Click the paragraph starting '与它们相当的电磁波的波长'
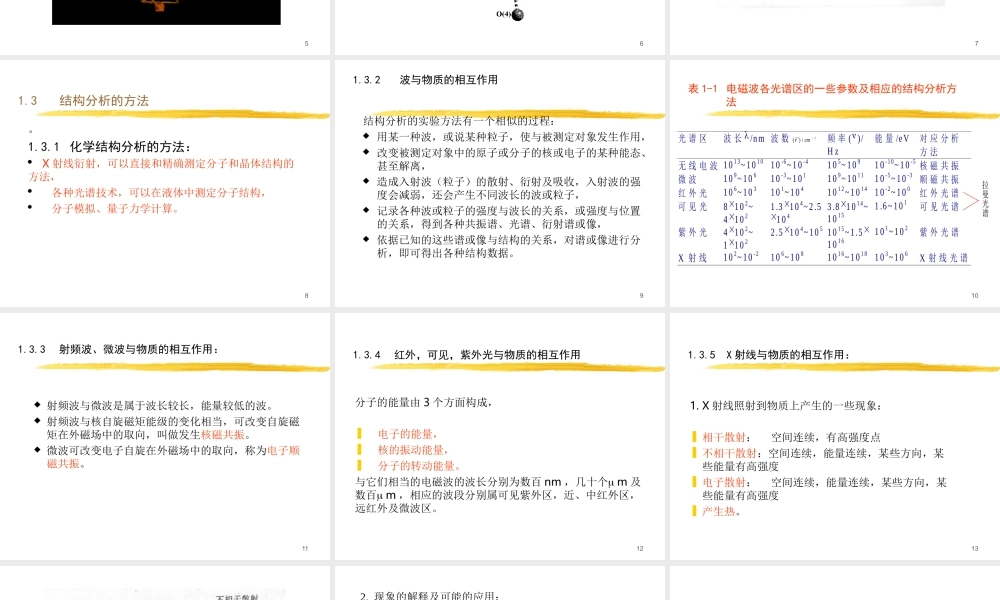This screenshot has height=600, width=1000. pyautogui.click(x=497, y=495)
